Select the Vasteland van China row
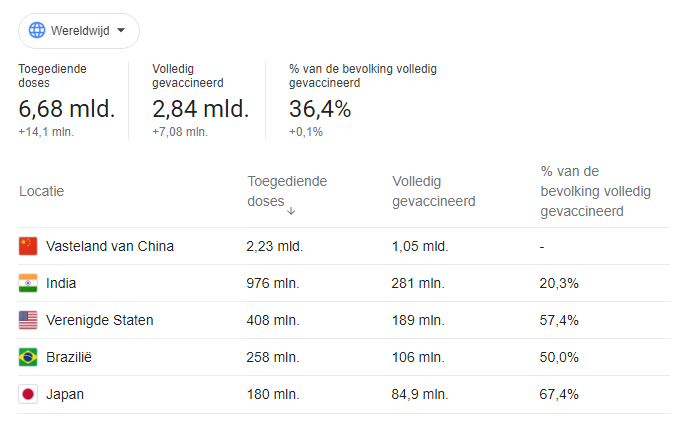Viewport: 678px width, 426px height. [x=110, y=246]
